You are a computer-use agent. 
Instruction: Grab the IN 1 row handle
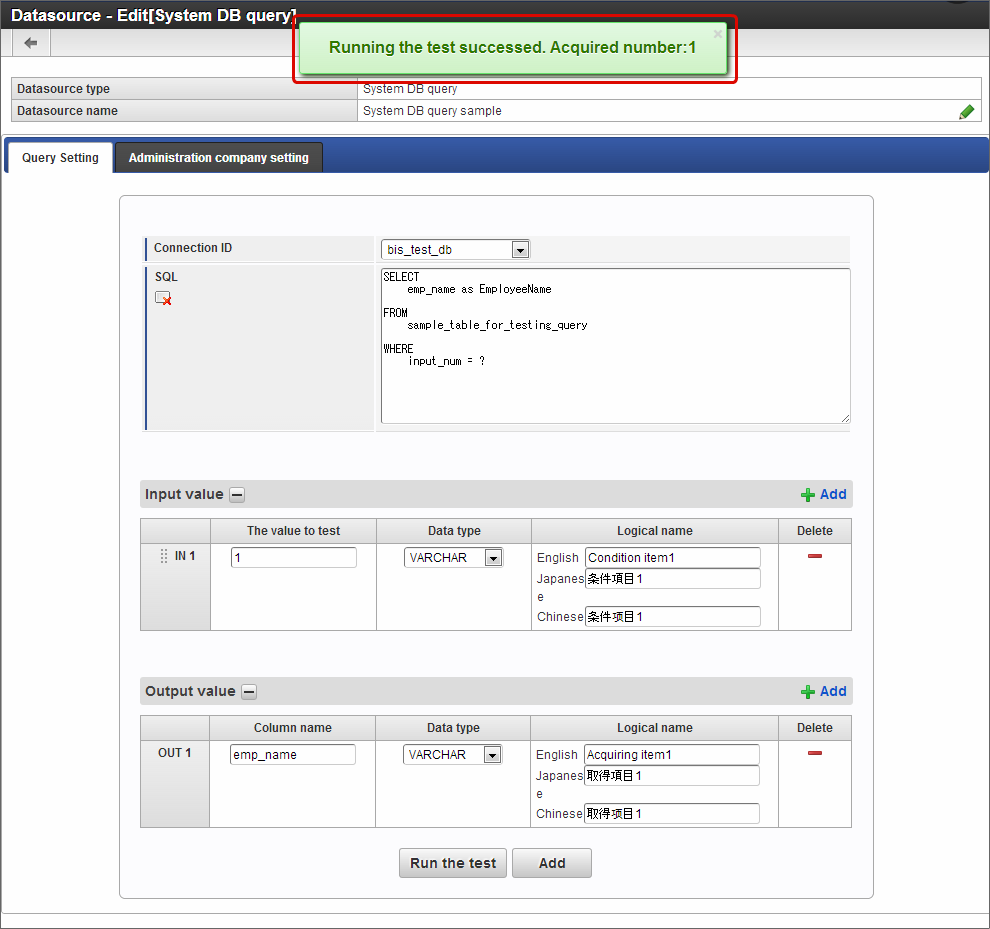click(164, 556)
